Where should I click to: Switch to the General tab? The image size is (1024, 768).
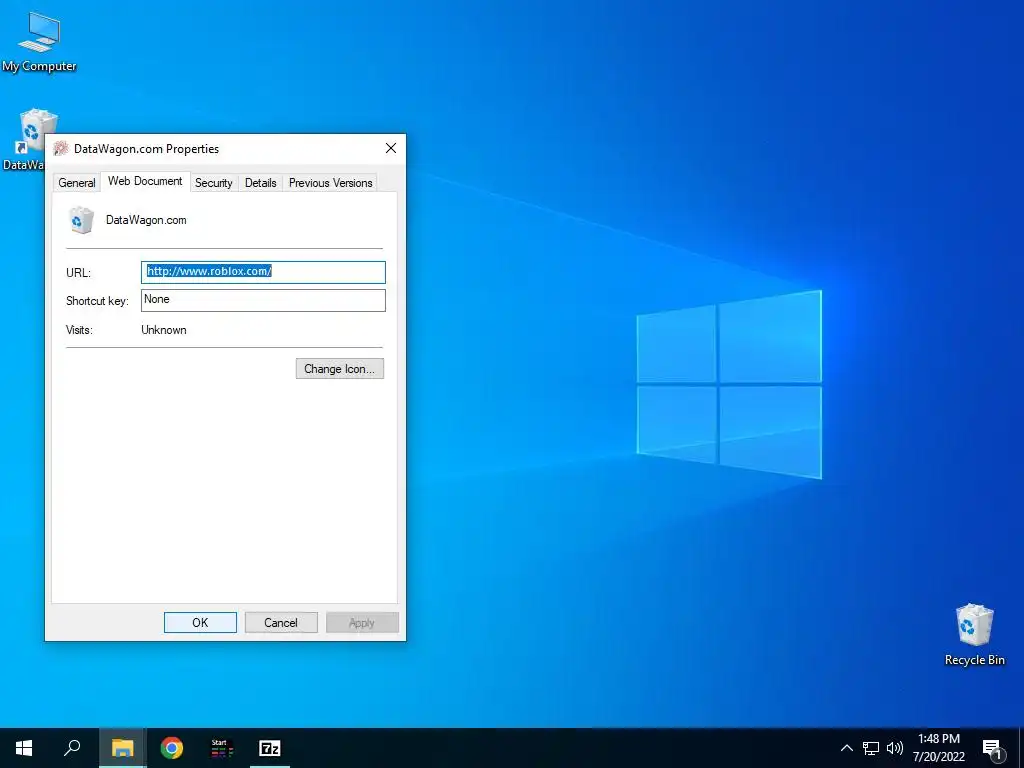click(76, 183)
